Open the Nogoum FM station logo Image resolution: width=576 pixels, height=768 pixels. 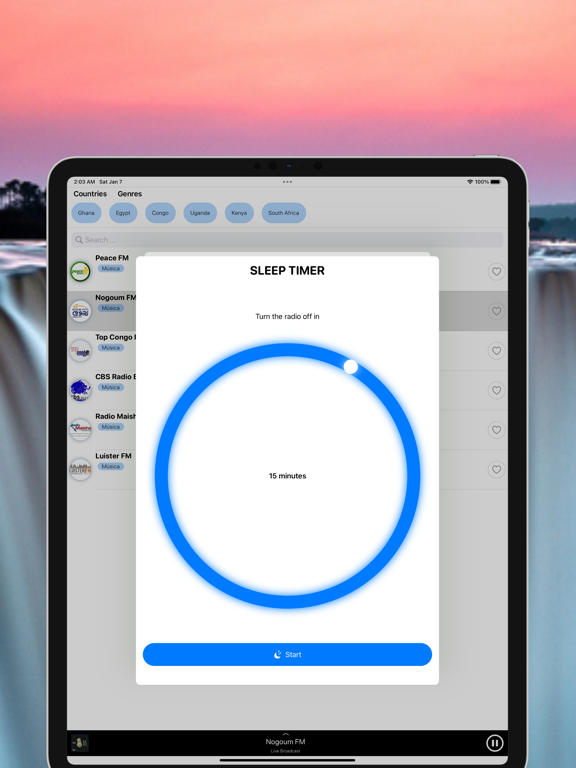[80, 311]
